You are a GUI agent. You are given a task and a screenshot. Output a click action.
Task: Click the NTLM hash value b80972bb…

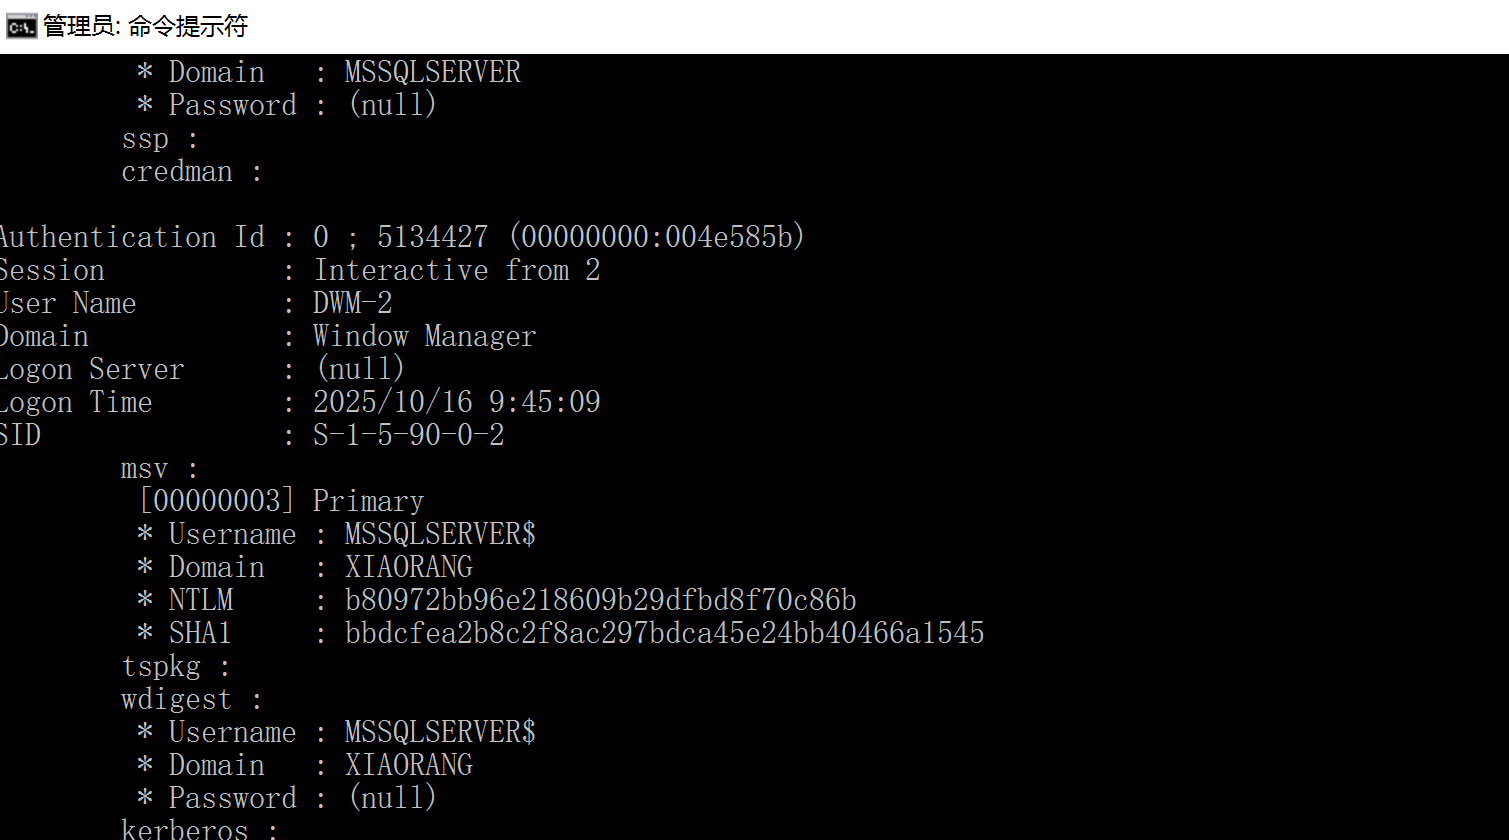coord(600,600)
